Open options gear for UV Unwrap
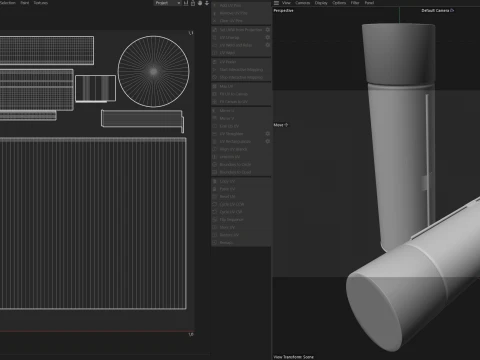The image size is (480, 360). tap(267, 37)
